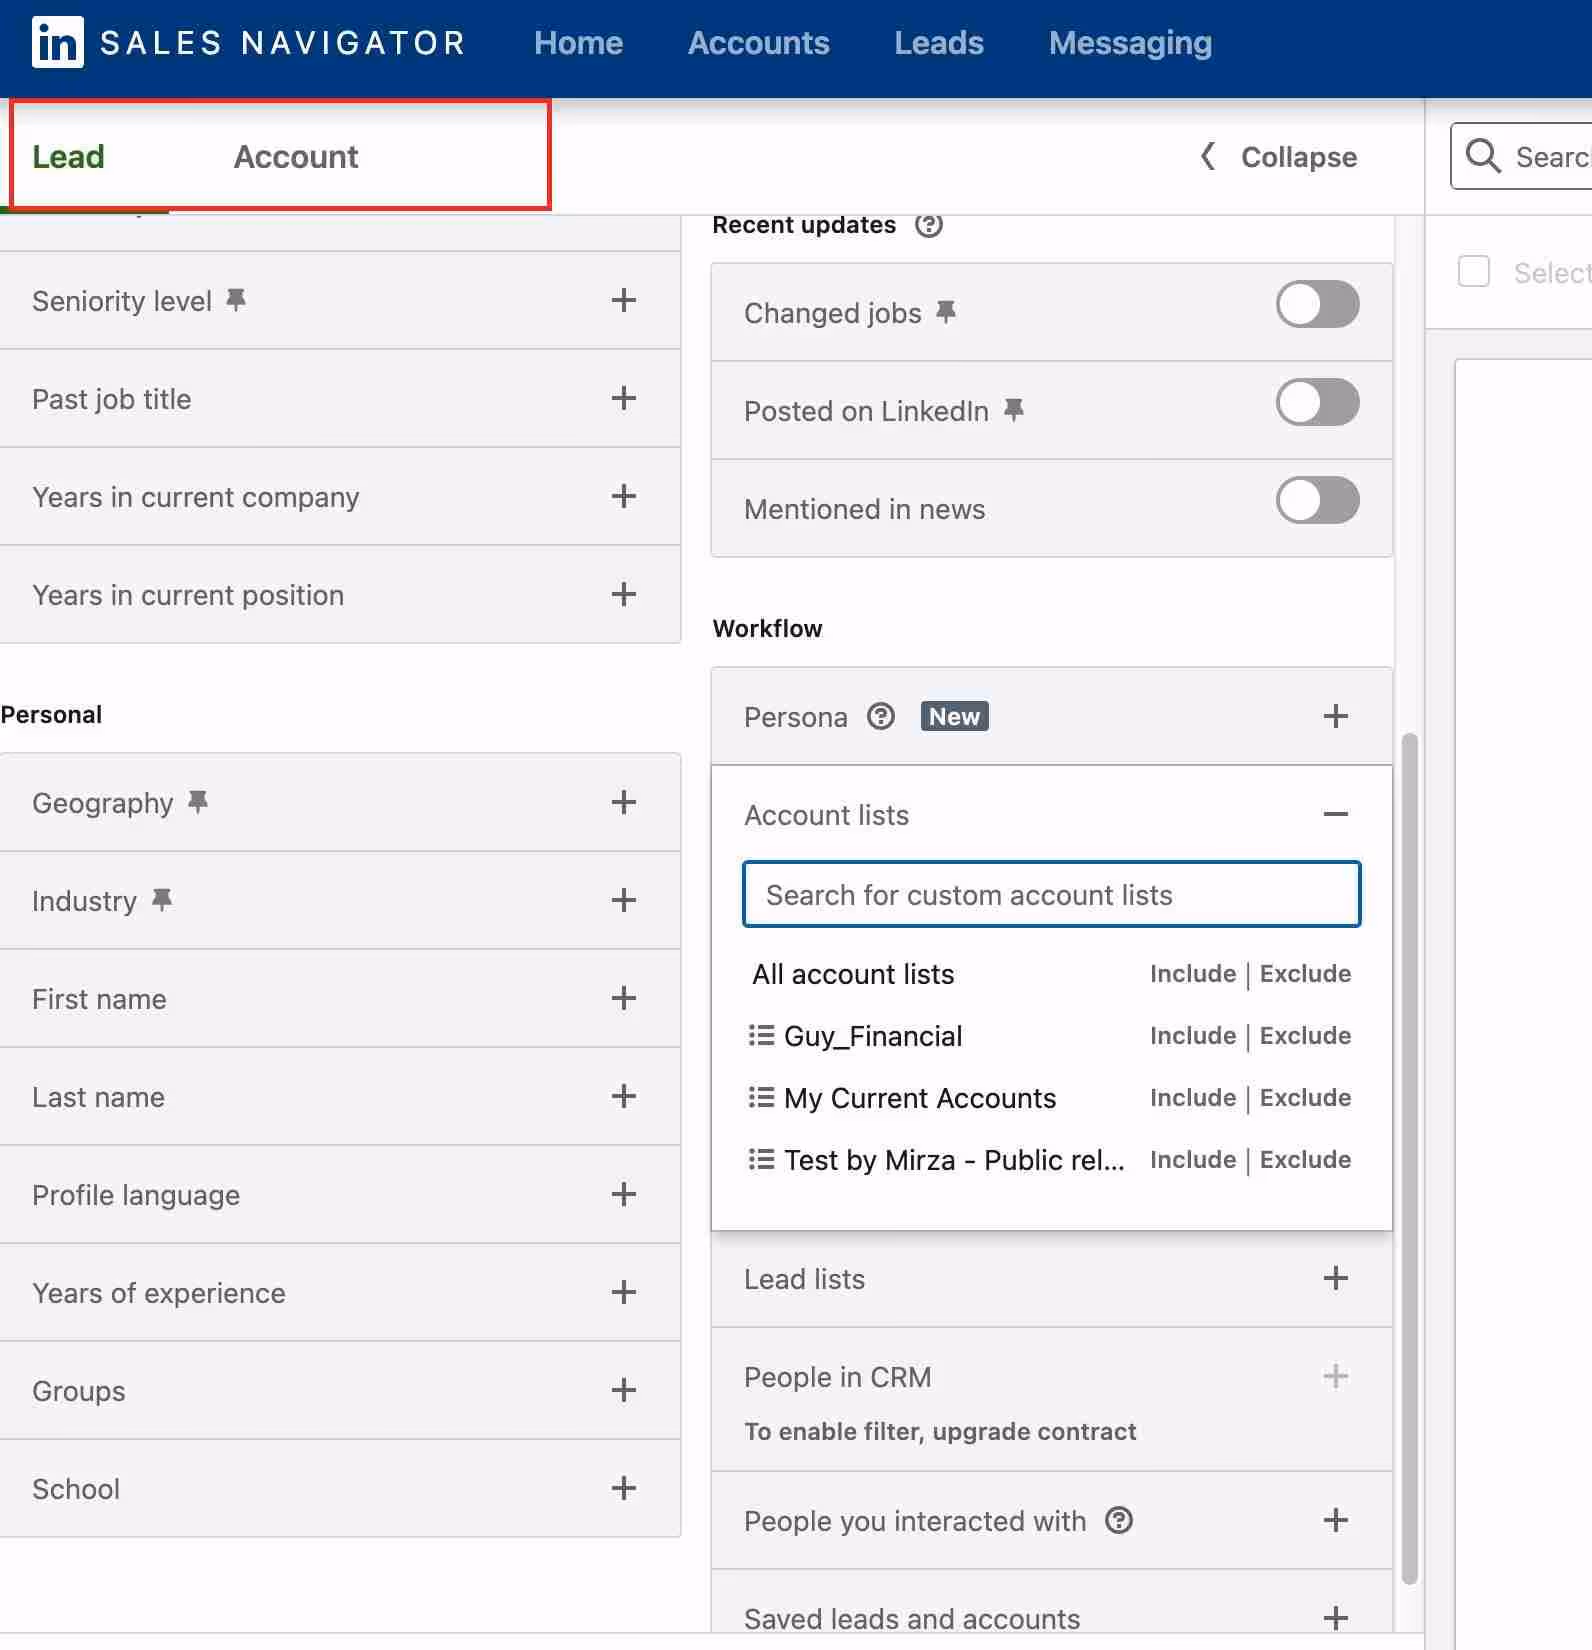Click the list icon beside Test by Mirza
Screen dimensions: 1592x1650
pyautogui.click(x=761, y=1159)
